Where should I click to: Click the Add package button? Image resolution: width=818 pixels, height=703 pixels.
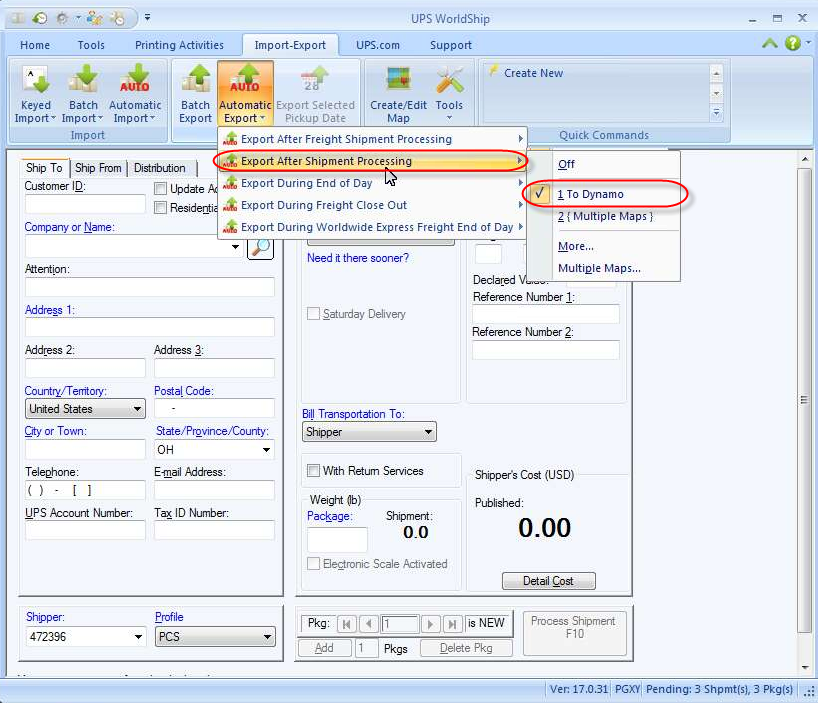click(x=324, y=648)
